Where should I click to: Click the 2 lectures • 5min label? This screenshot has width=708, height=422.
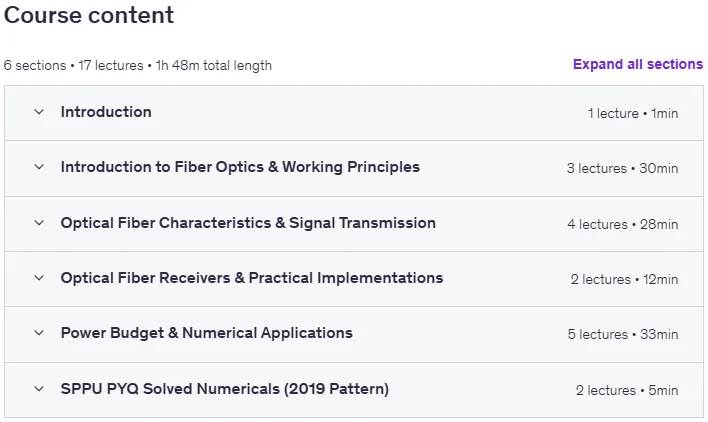click(x=627, y=390)
